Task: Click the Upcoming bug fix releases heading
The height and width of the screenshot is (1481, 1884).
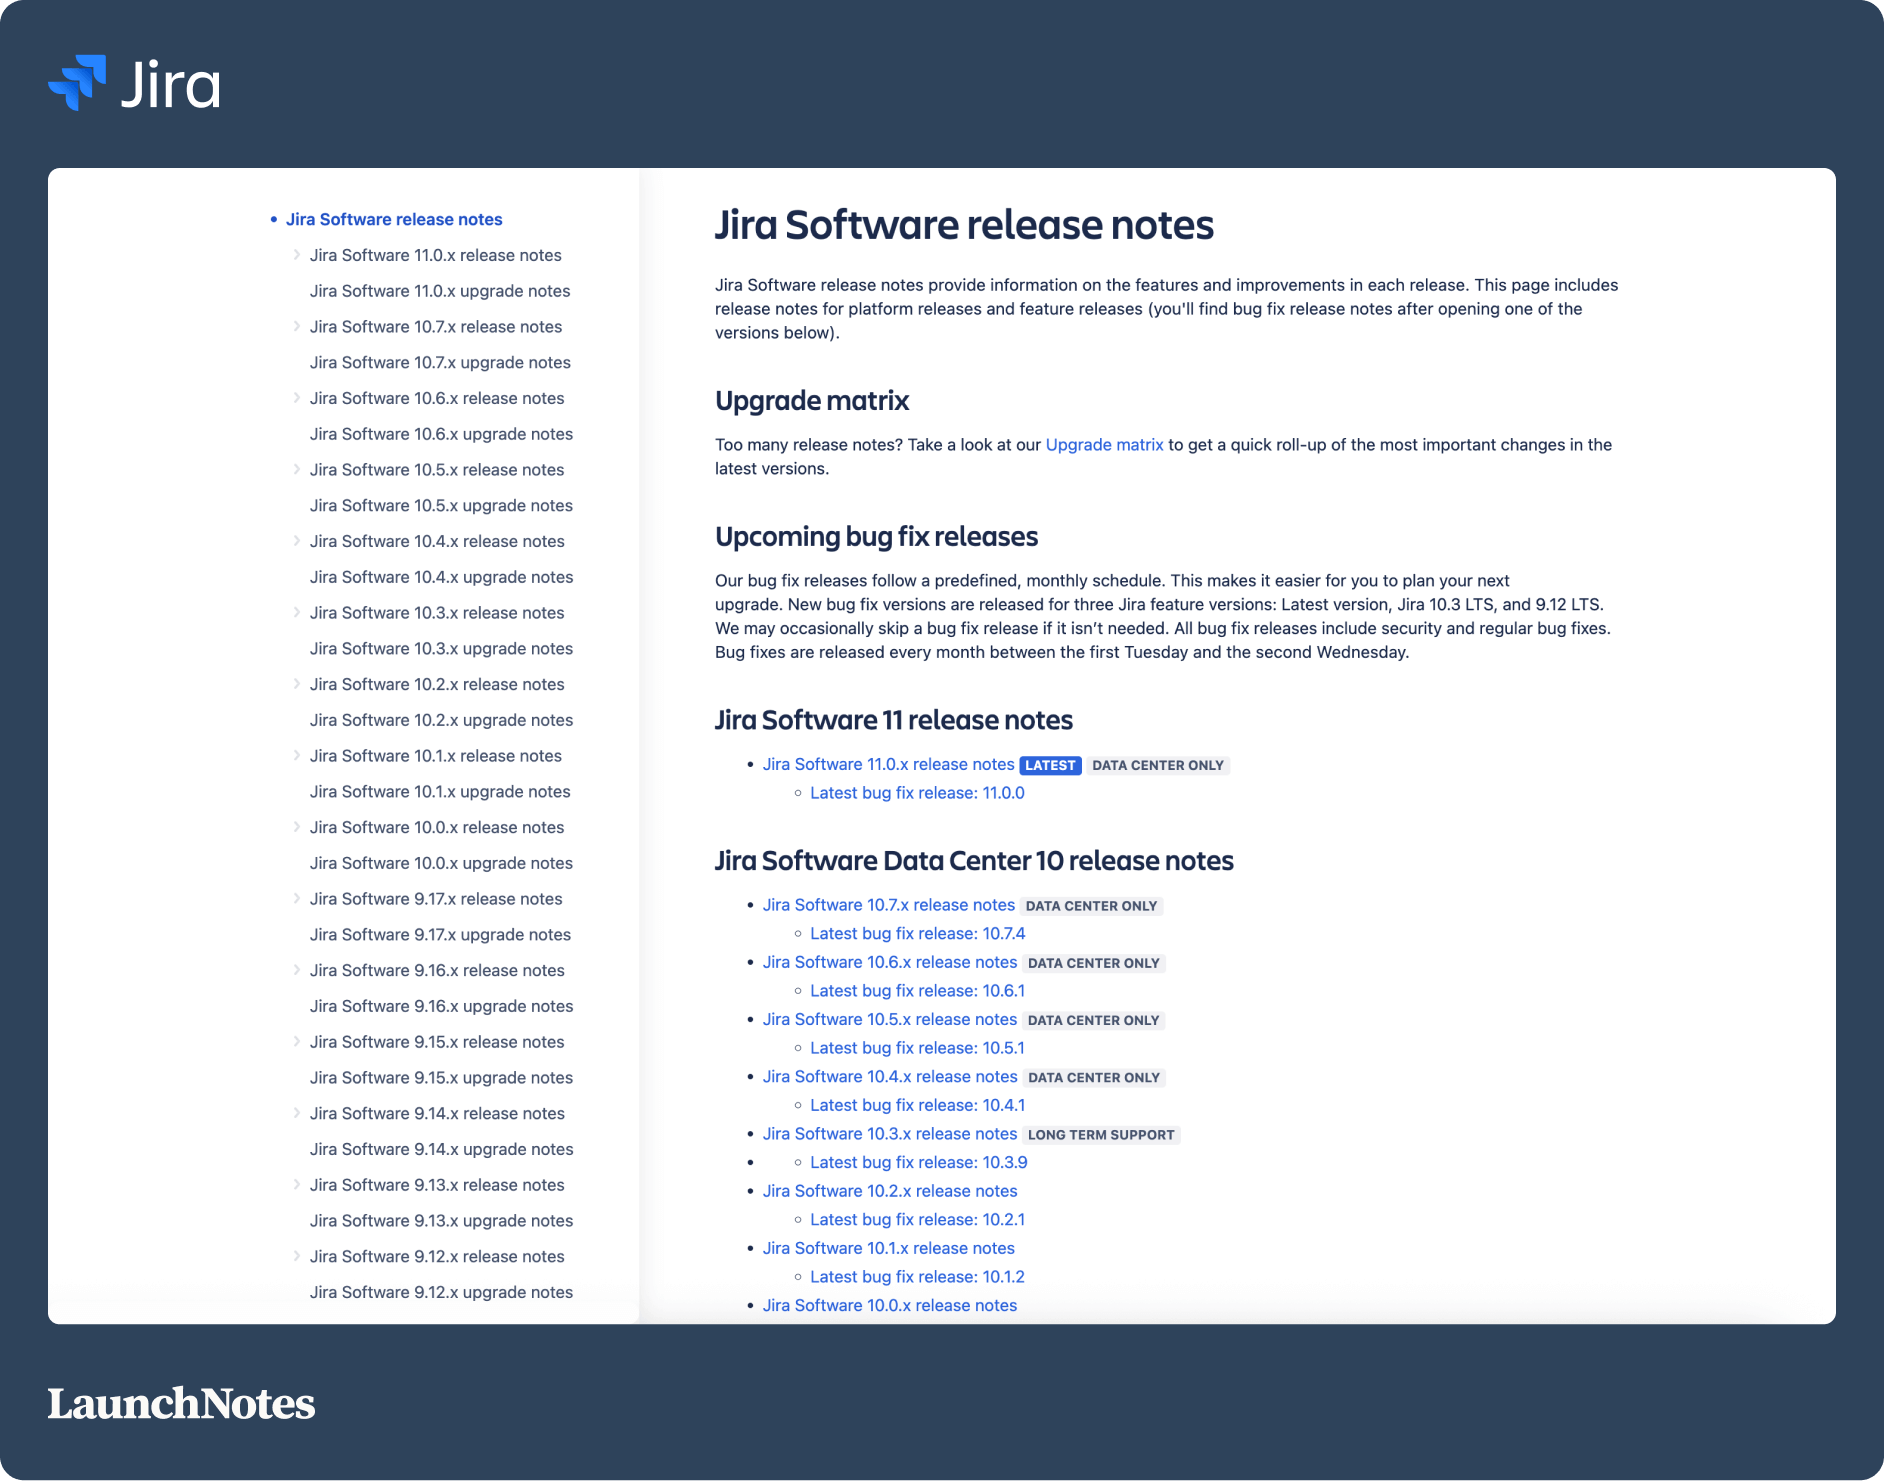Action: (876, 537)
